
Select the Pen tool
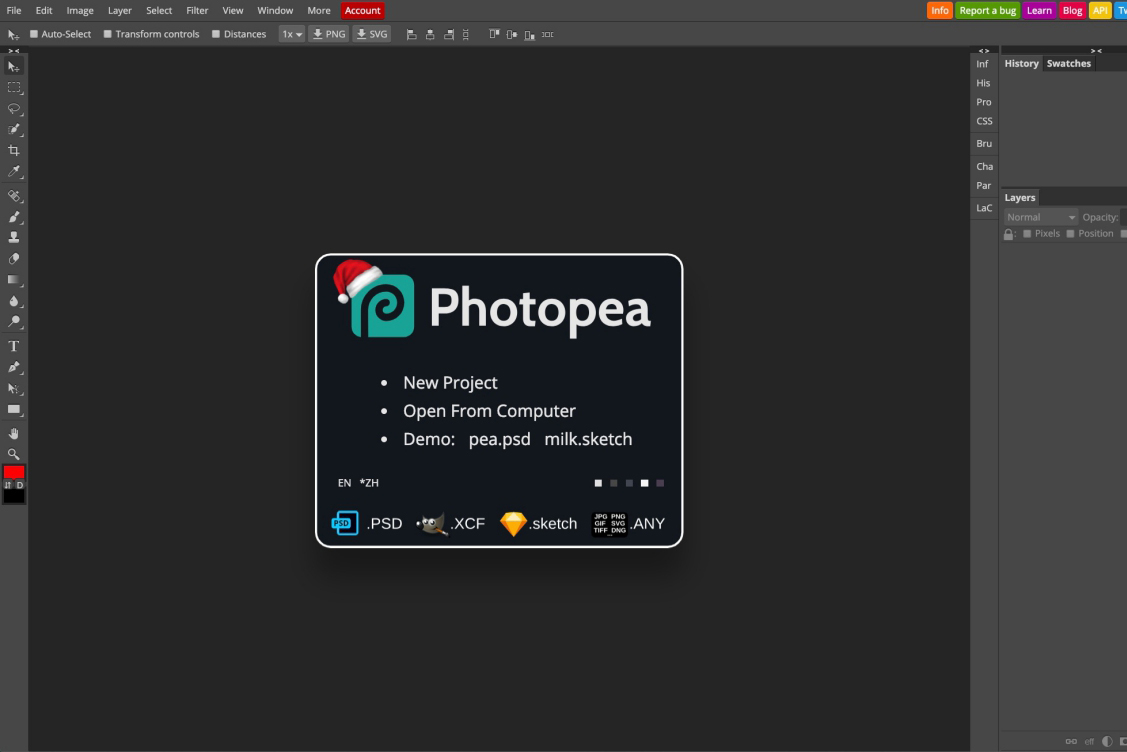pos(14,367)
